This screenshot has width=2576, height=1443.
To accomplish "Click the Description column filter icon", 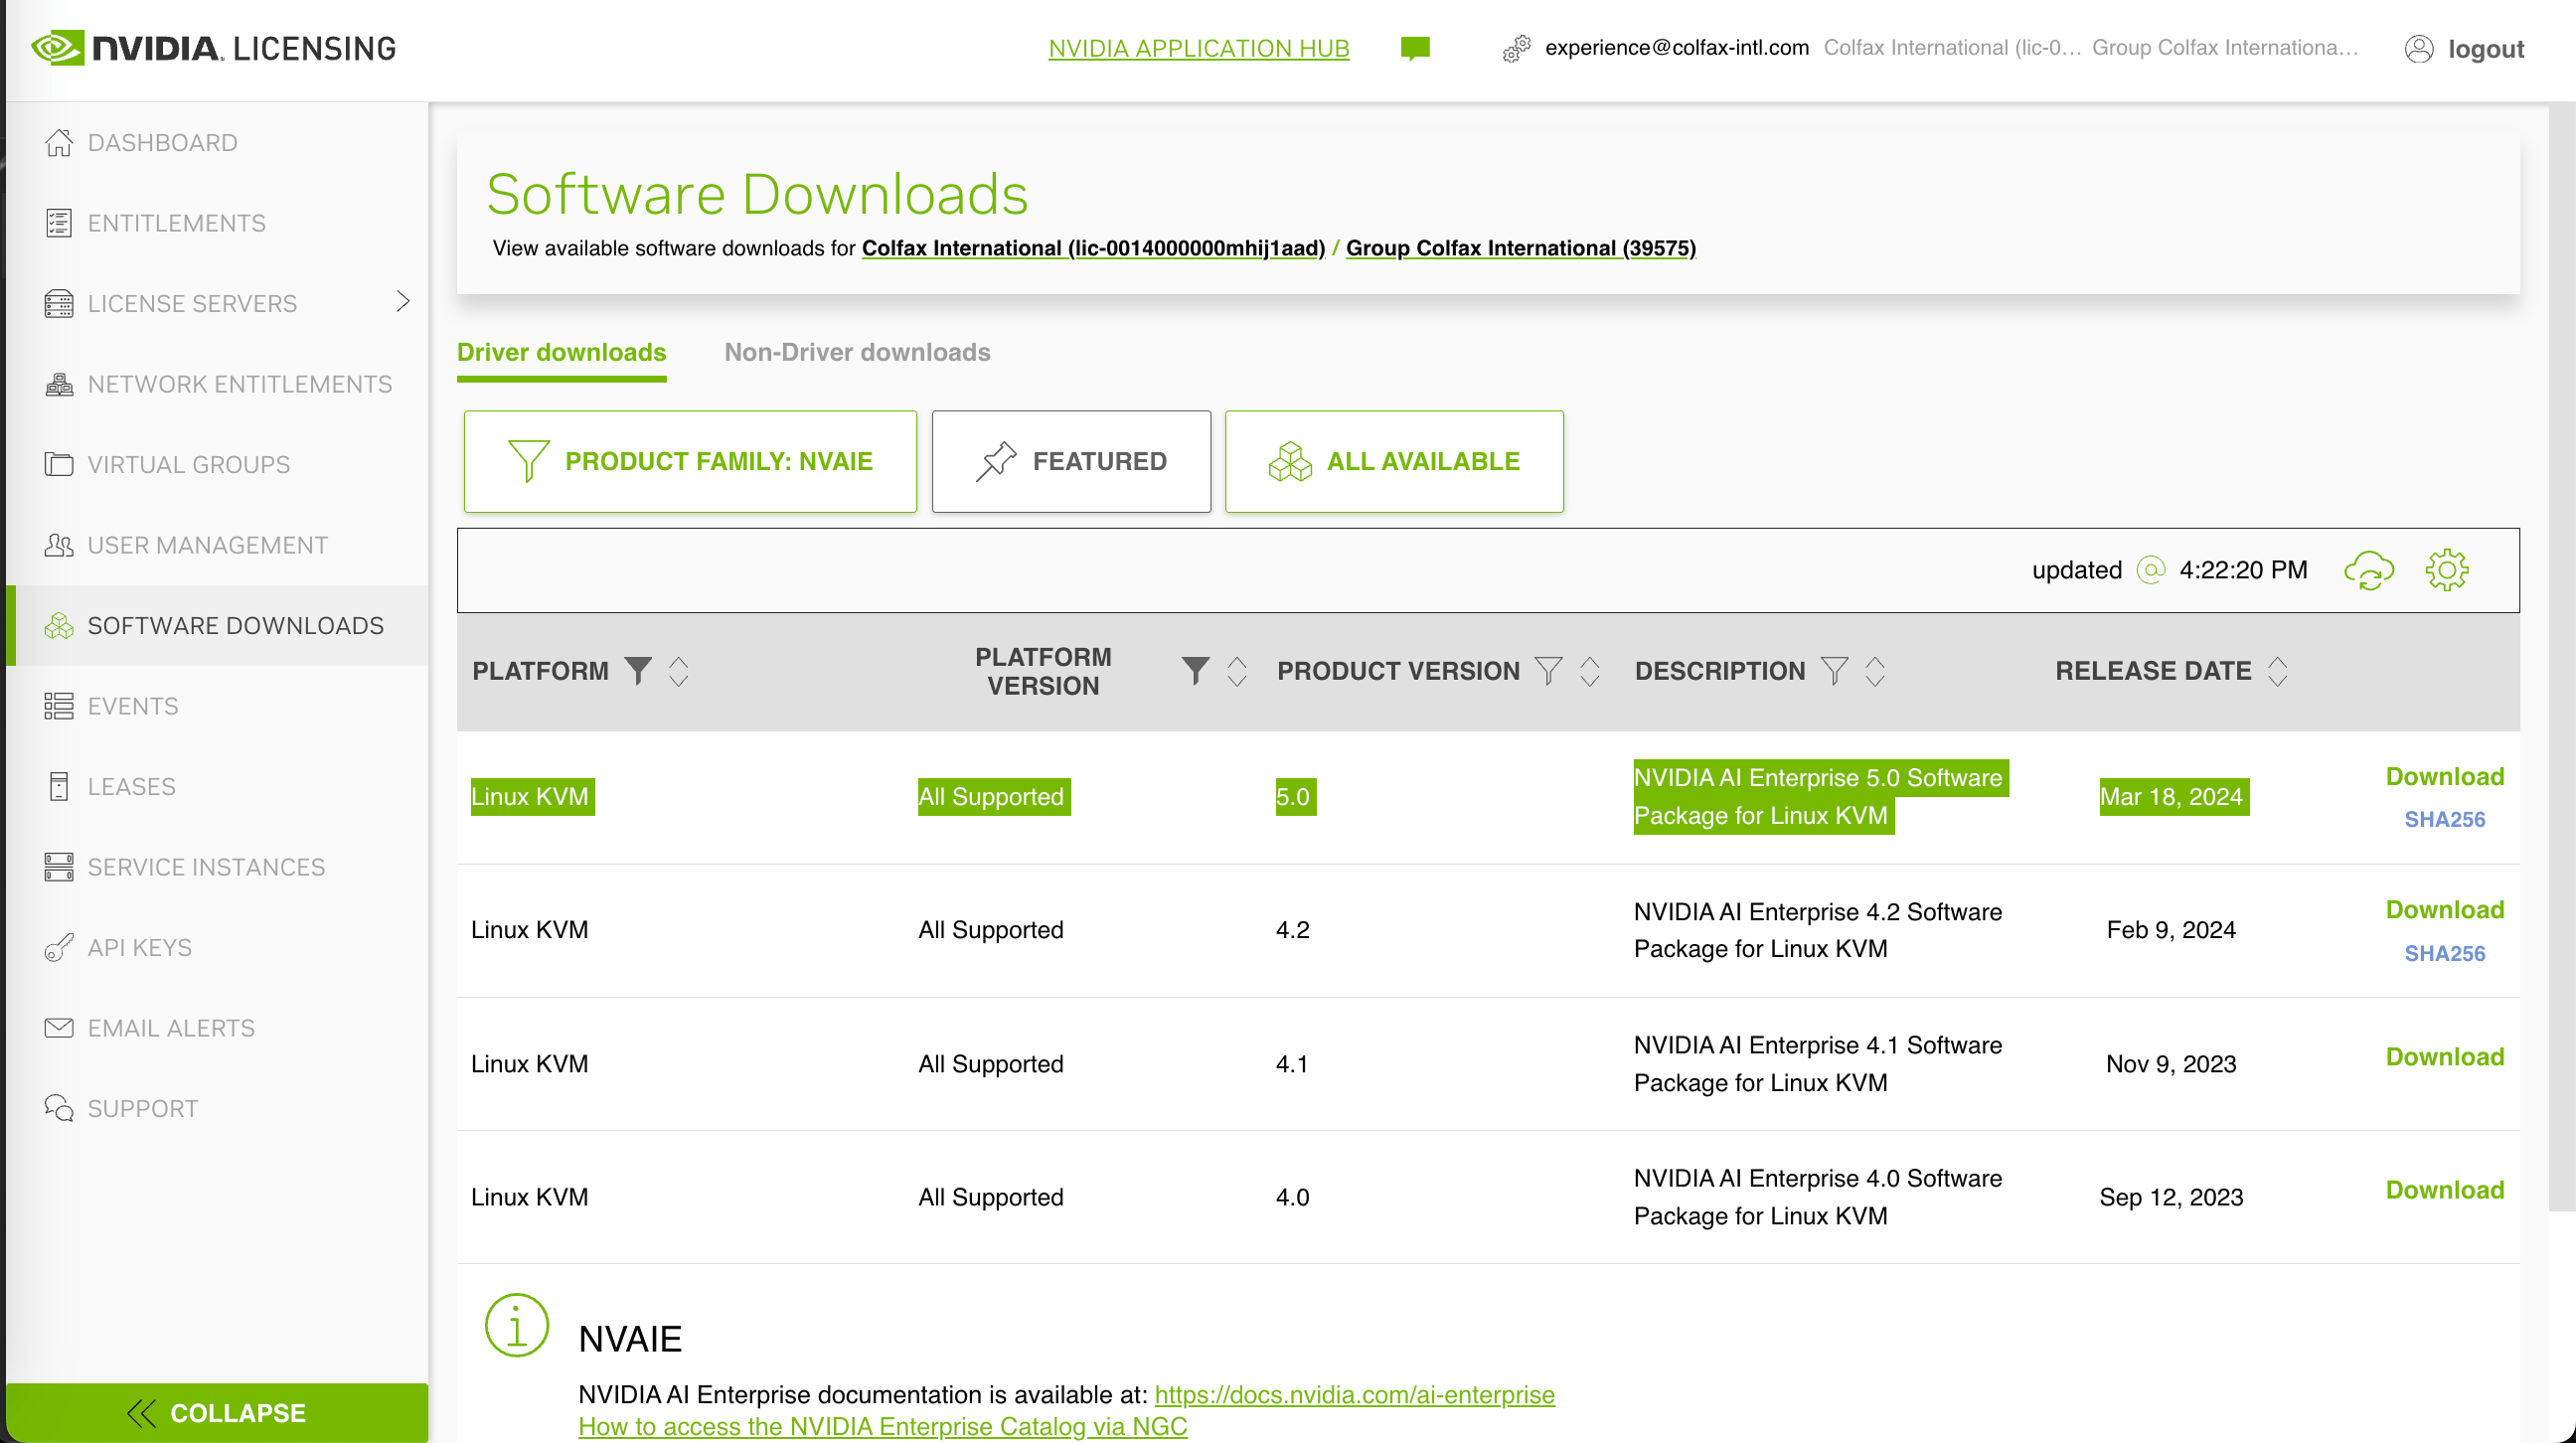I will (1834, 670).
